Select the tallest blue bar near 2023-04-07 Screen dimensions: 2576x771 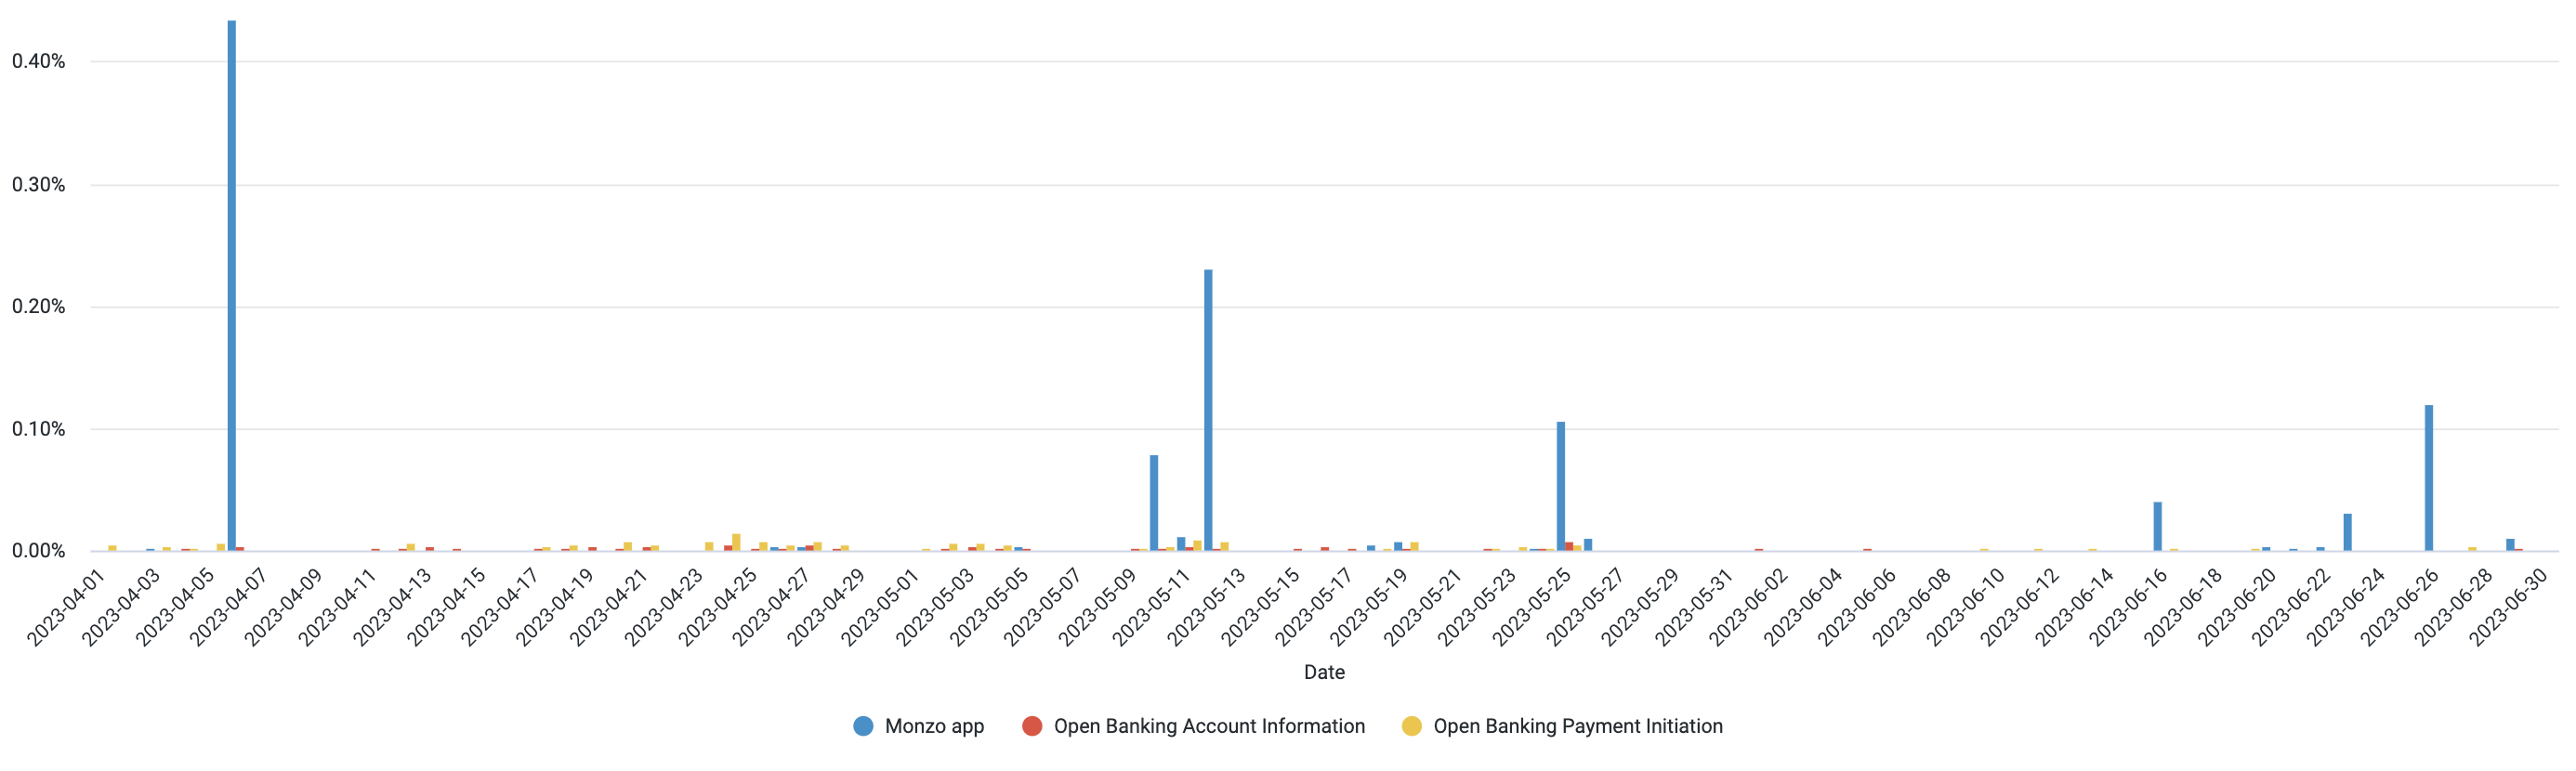pos(232,285)
